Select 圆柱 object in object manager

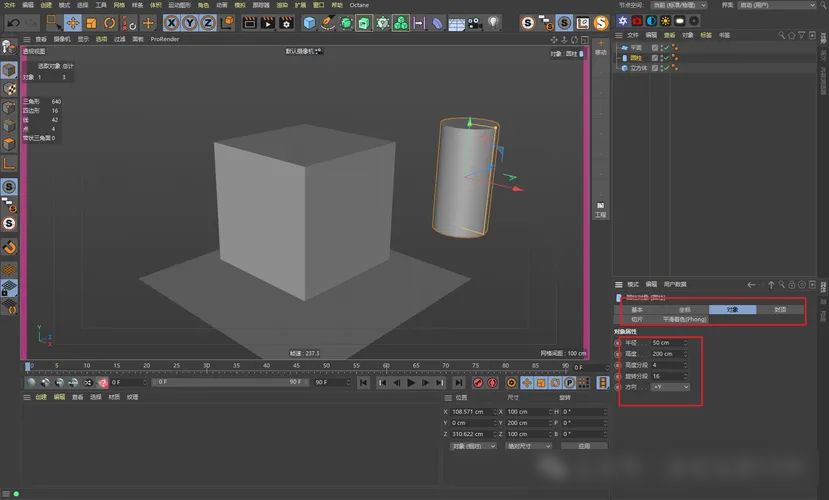[635, 58]
